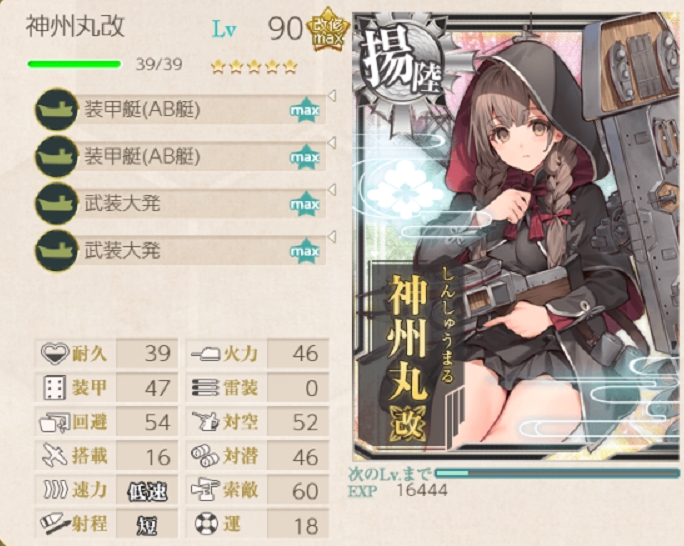Click the gun icon beside 火力
This screenshot has height=546, width=684.
[205, 354]
